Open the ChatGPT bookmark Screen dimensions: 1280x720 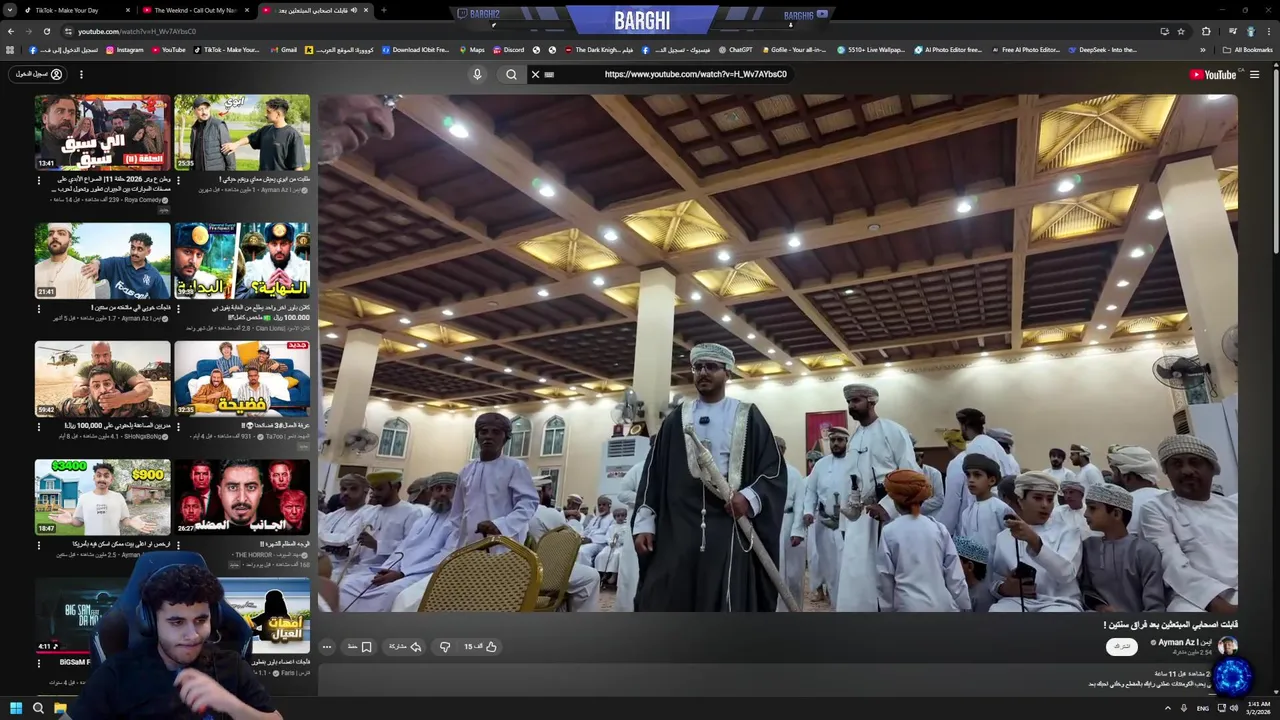(x=735, y=49)
